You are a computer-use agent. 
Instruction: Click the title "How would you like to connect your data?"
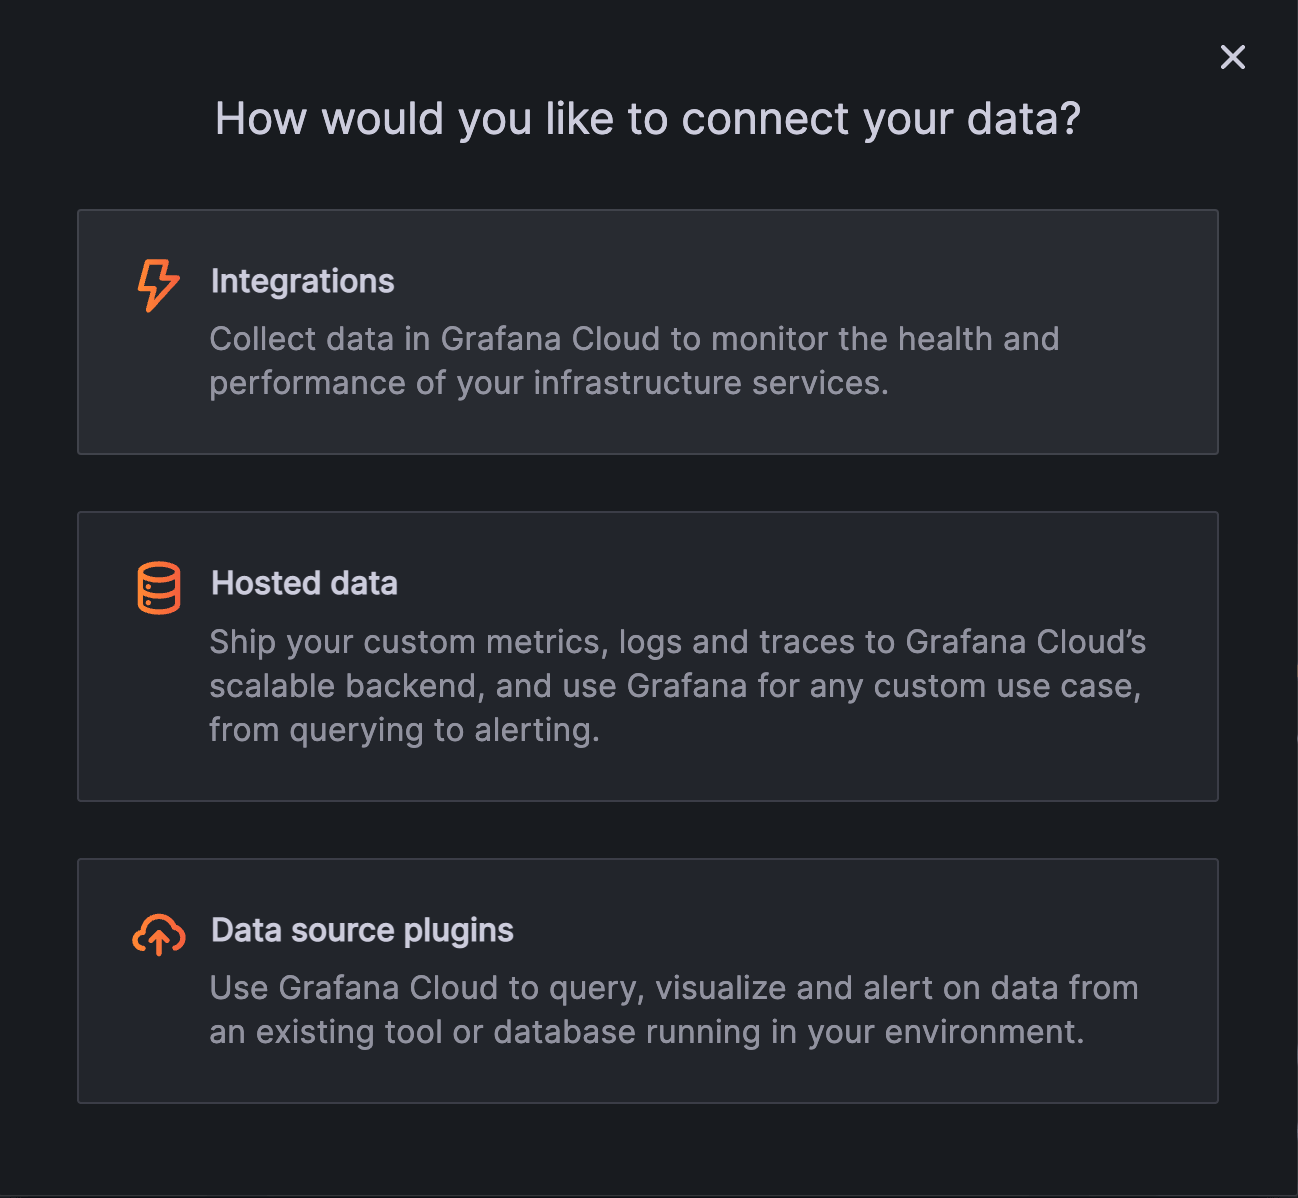[648, 119]
